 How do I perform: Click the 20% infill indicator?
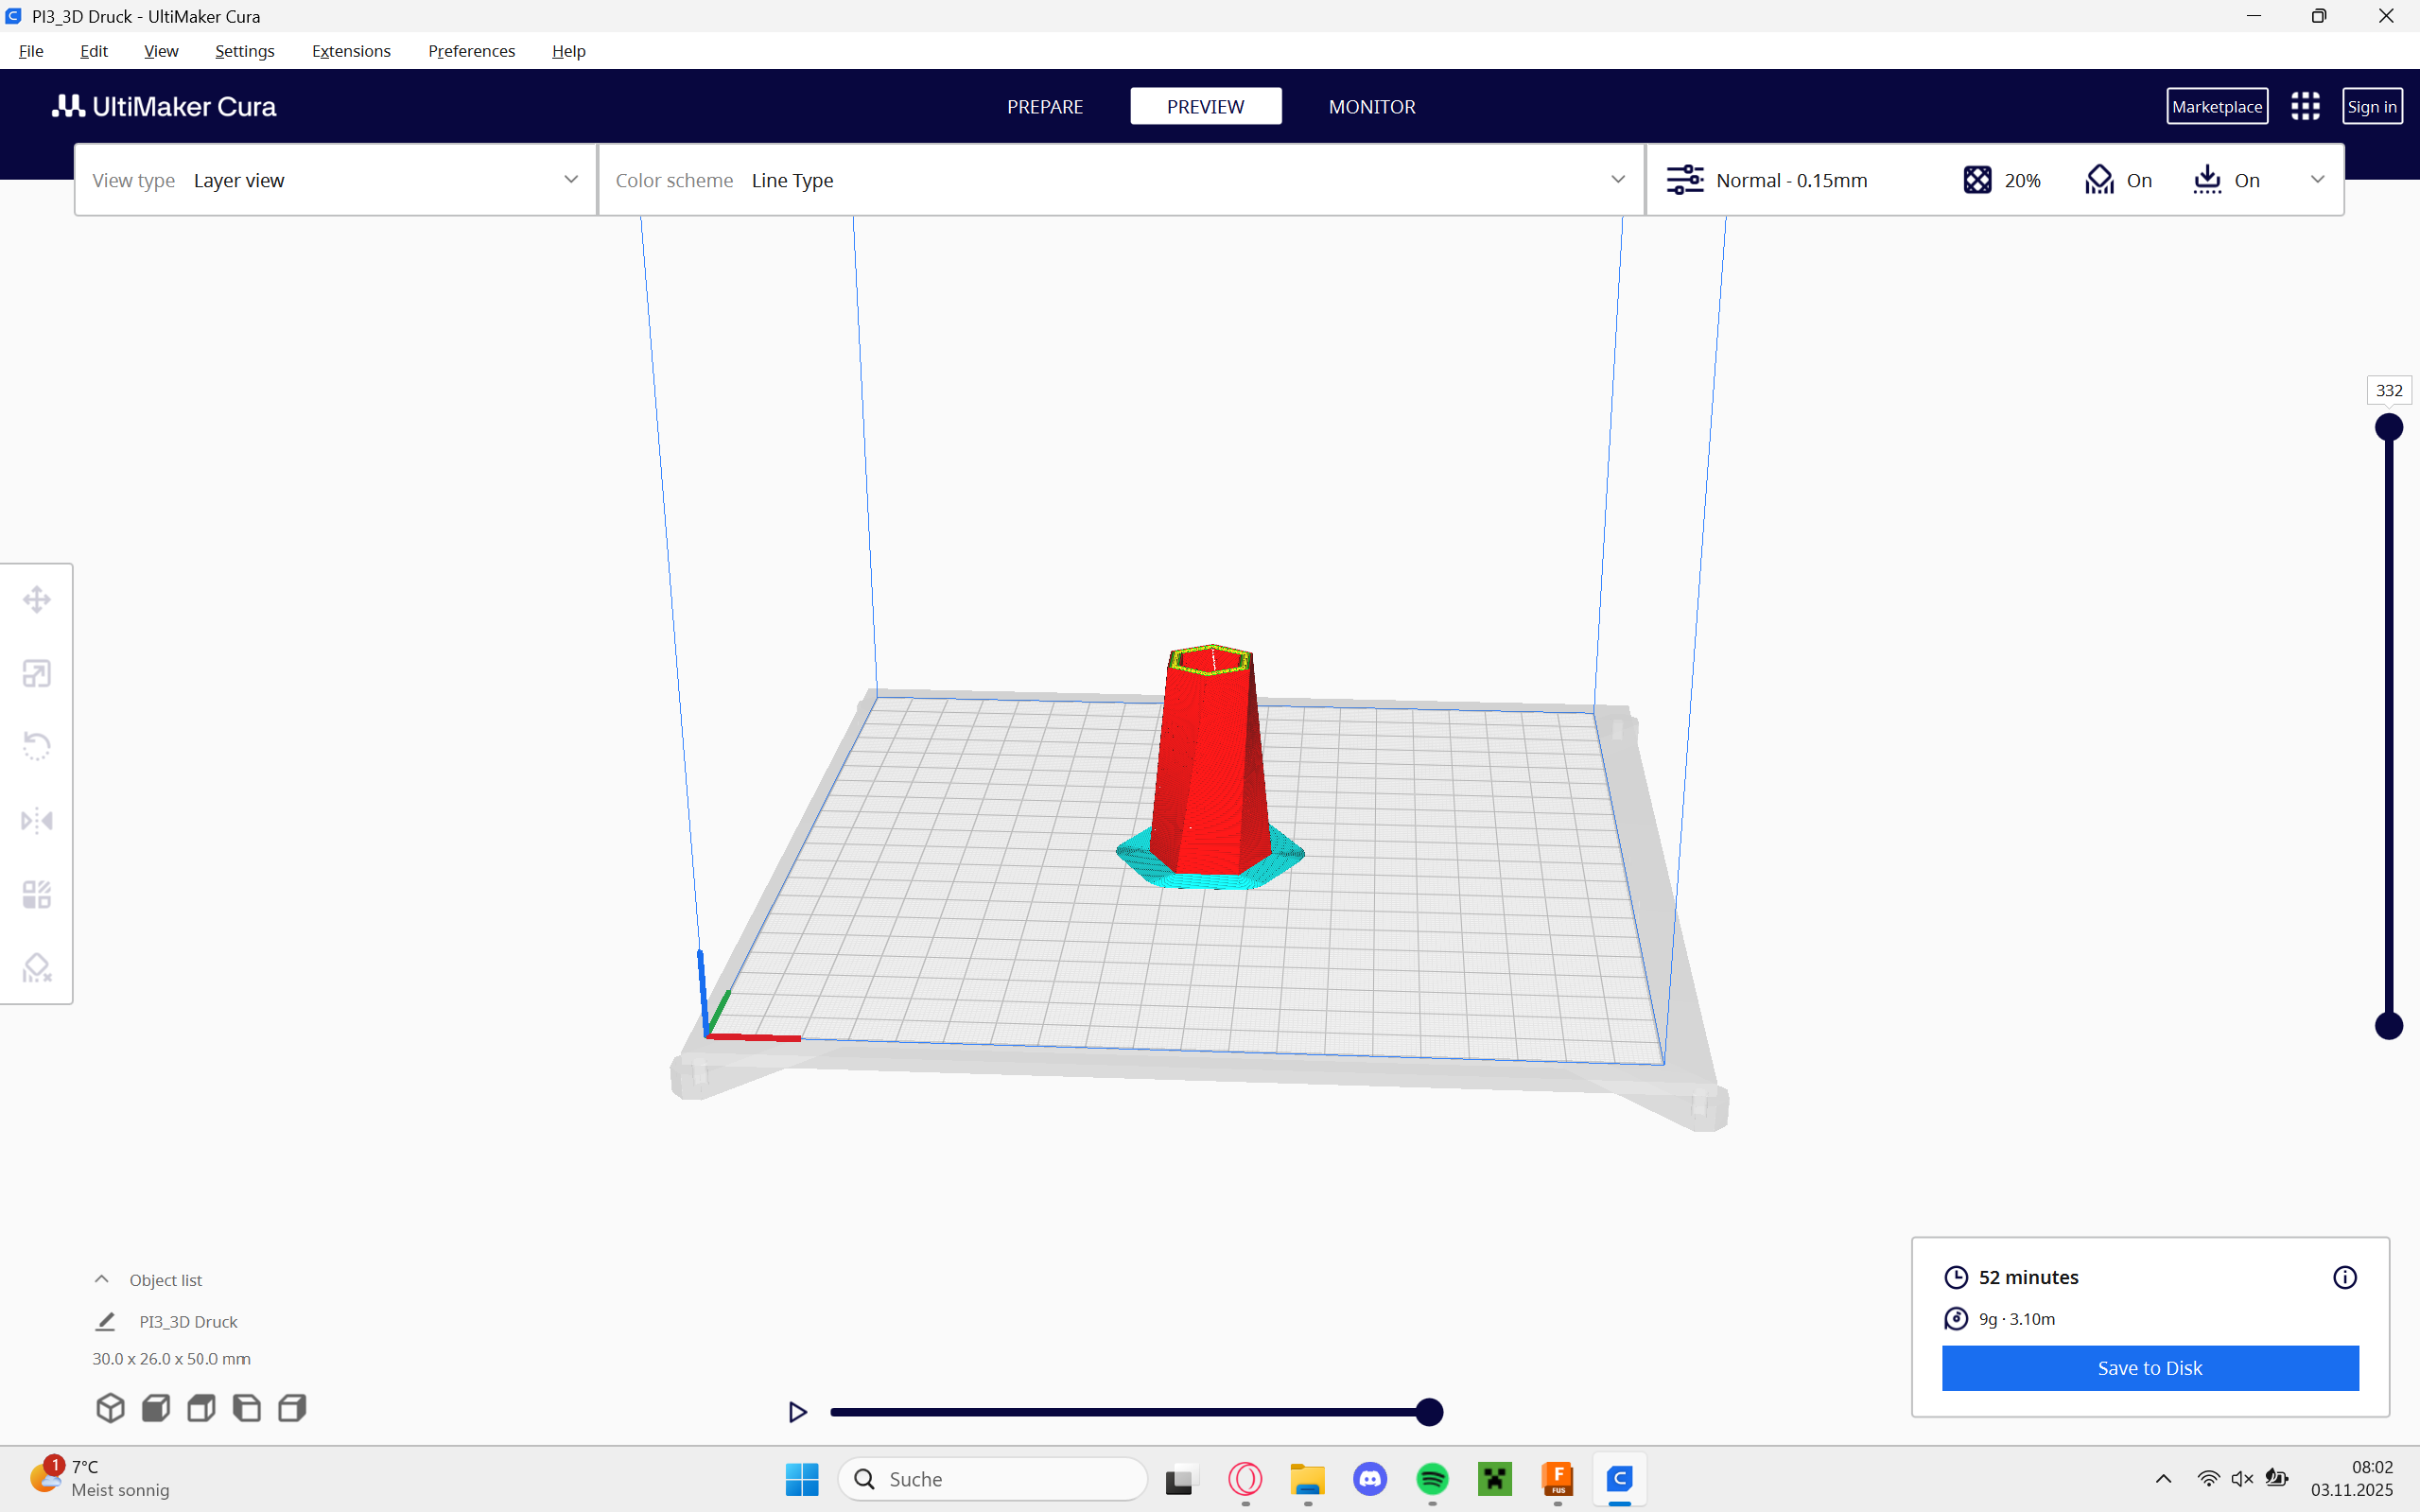coord(2003,180)
